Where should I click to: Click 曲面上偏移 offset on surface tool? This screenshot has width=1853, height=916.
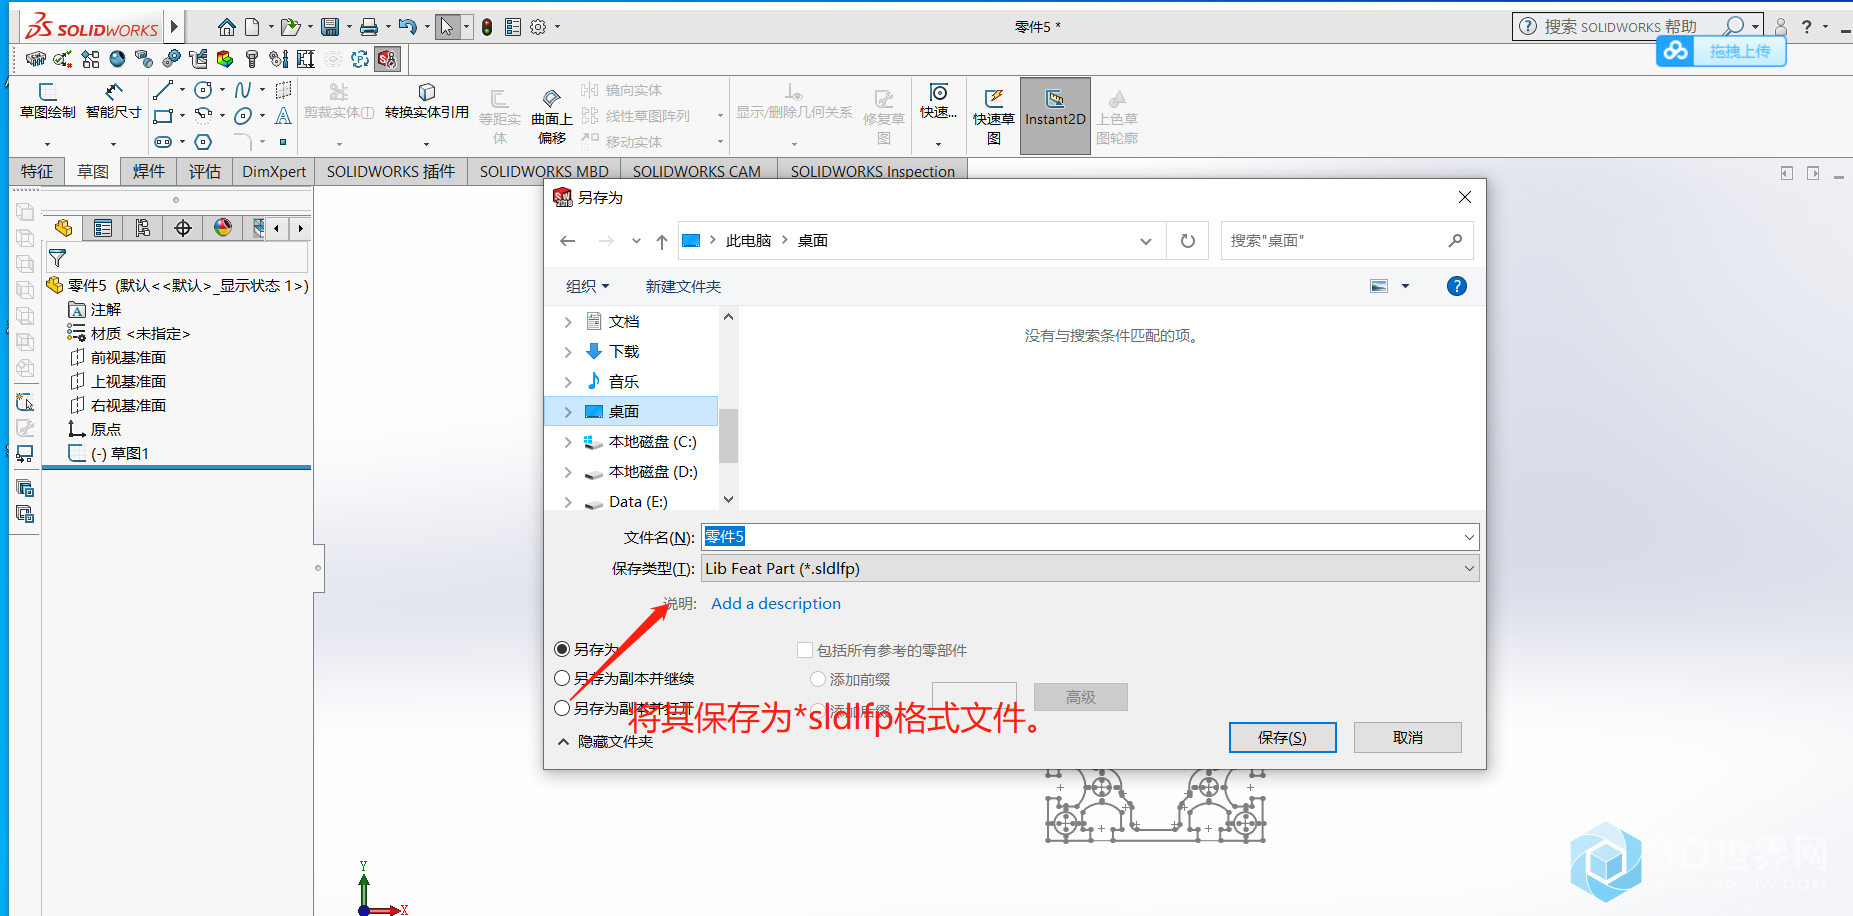coord(552,116)
